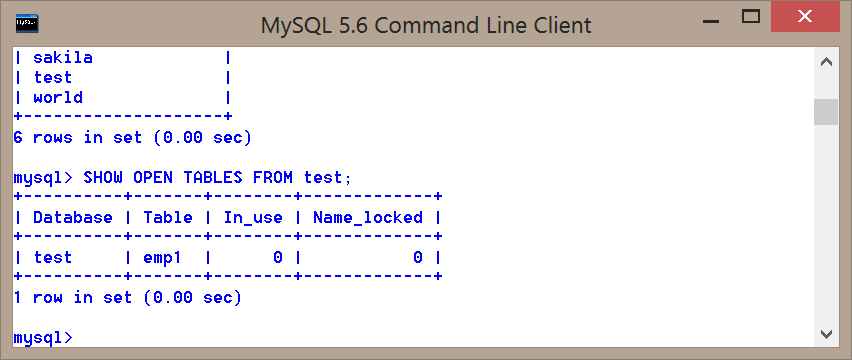Image resolution: width=852 pixels, height=360 pixels.
Task: Click the vertical scrollbar thumb
Action: [826, 112]
